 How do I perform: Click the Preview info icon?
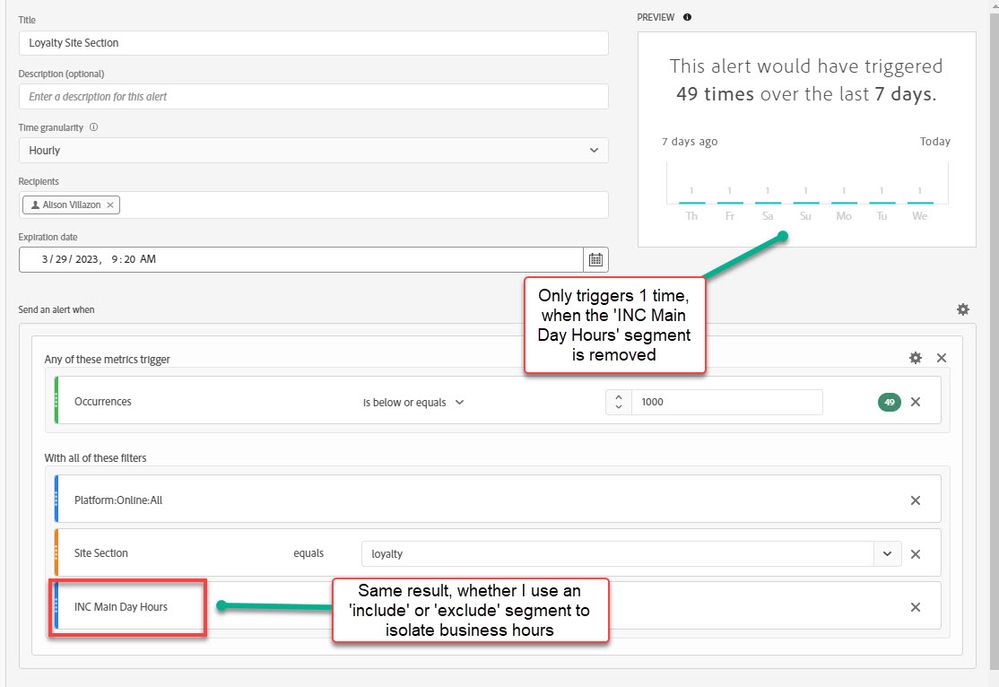click(x=687, y=17)
